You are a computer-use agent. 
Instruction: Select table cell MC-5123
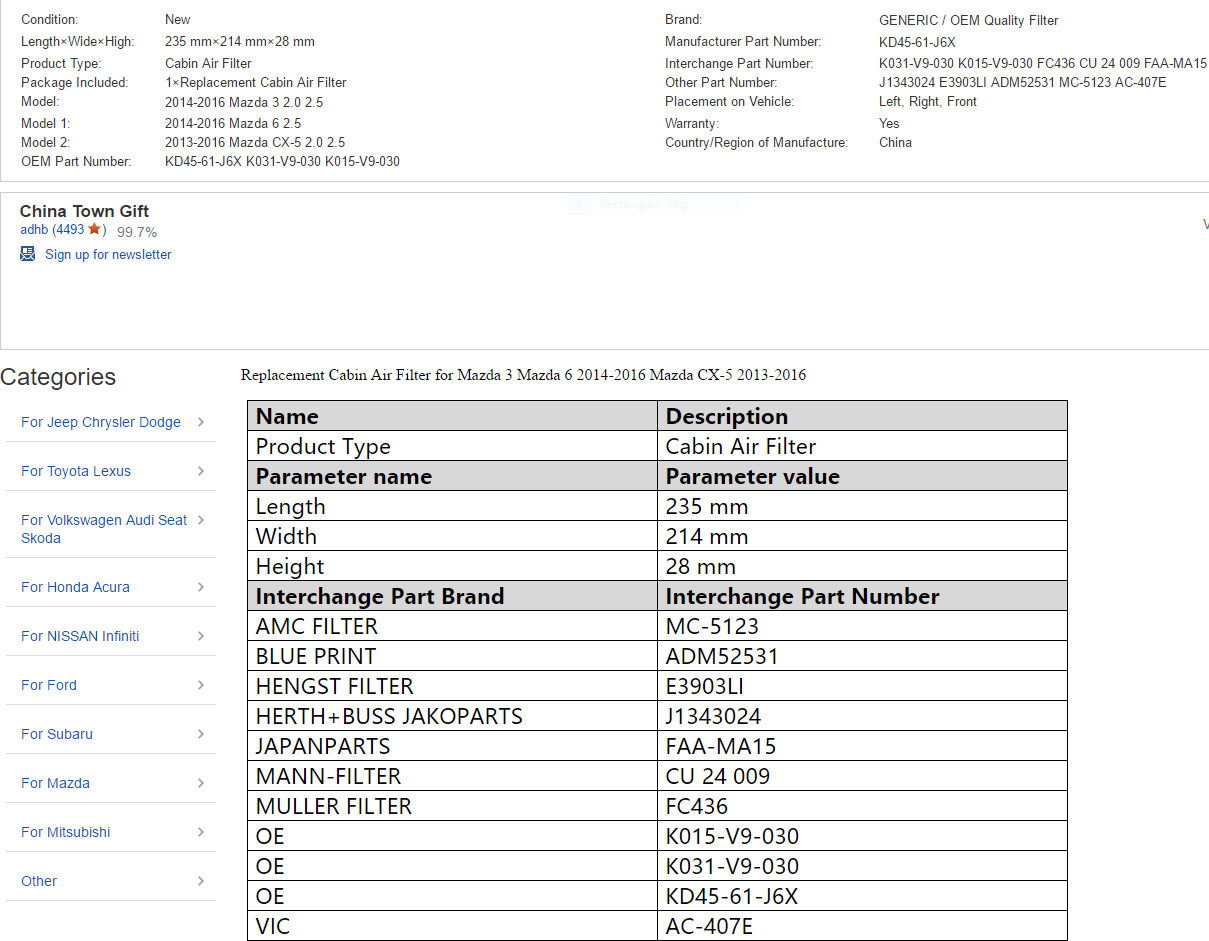(x=862, y=626)
